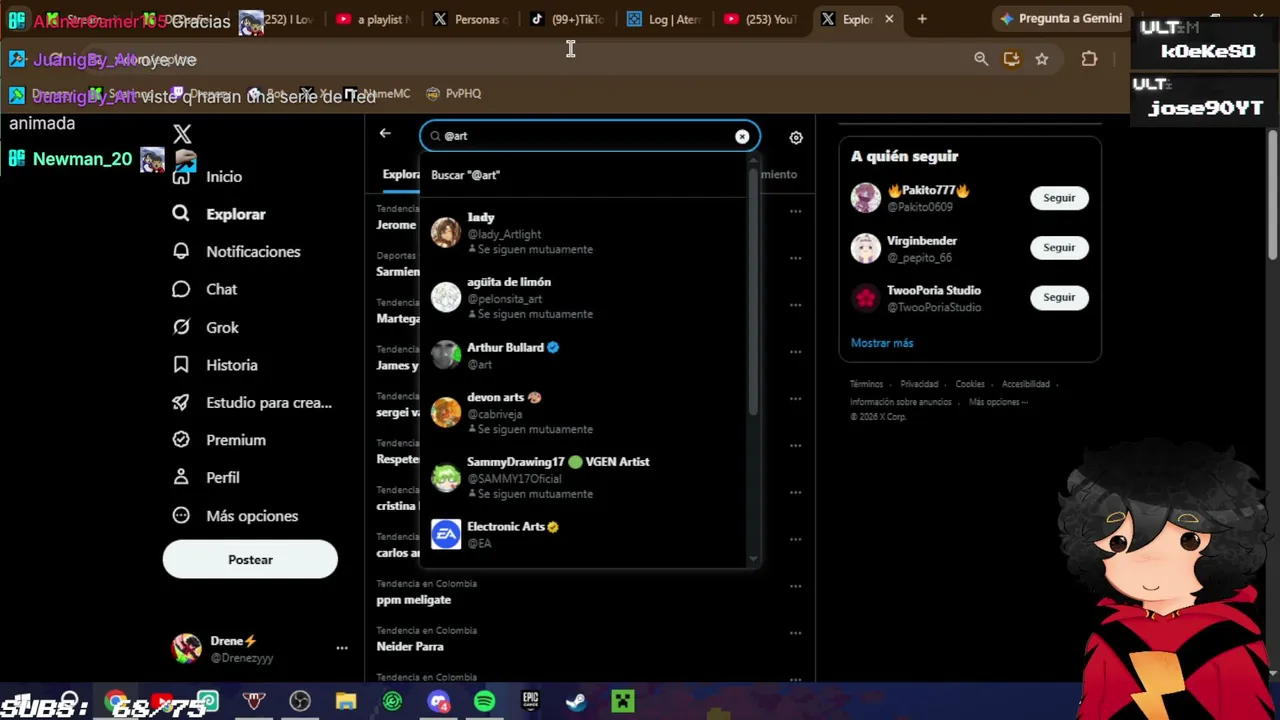Open search settings gear icon
This screenshot has width=1280, height=720.
796,138
